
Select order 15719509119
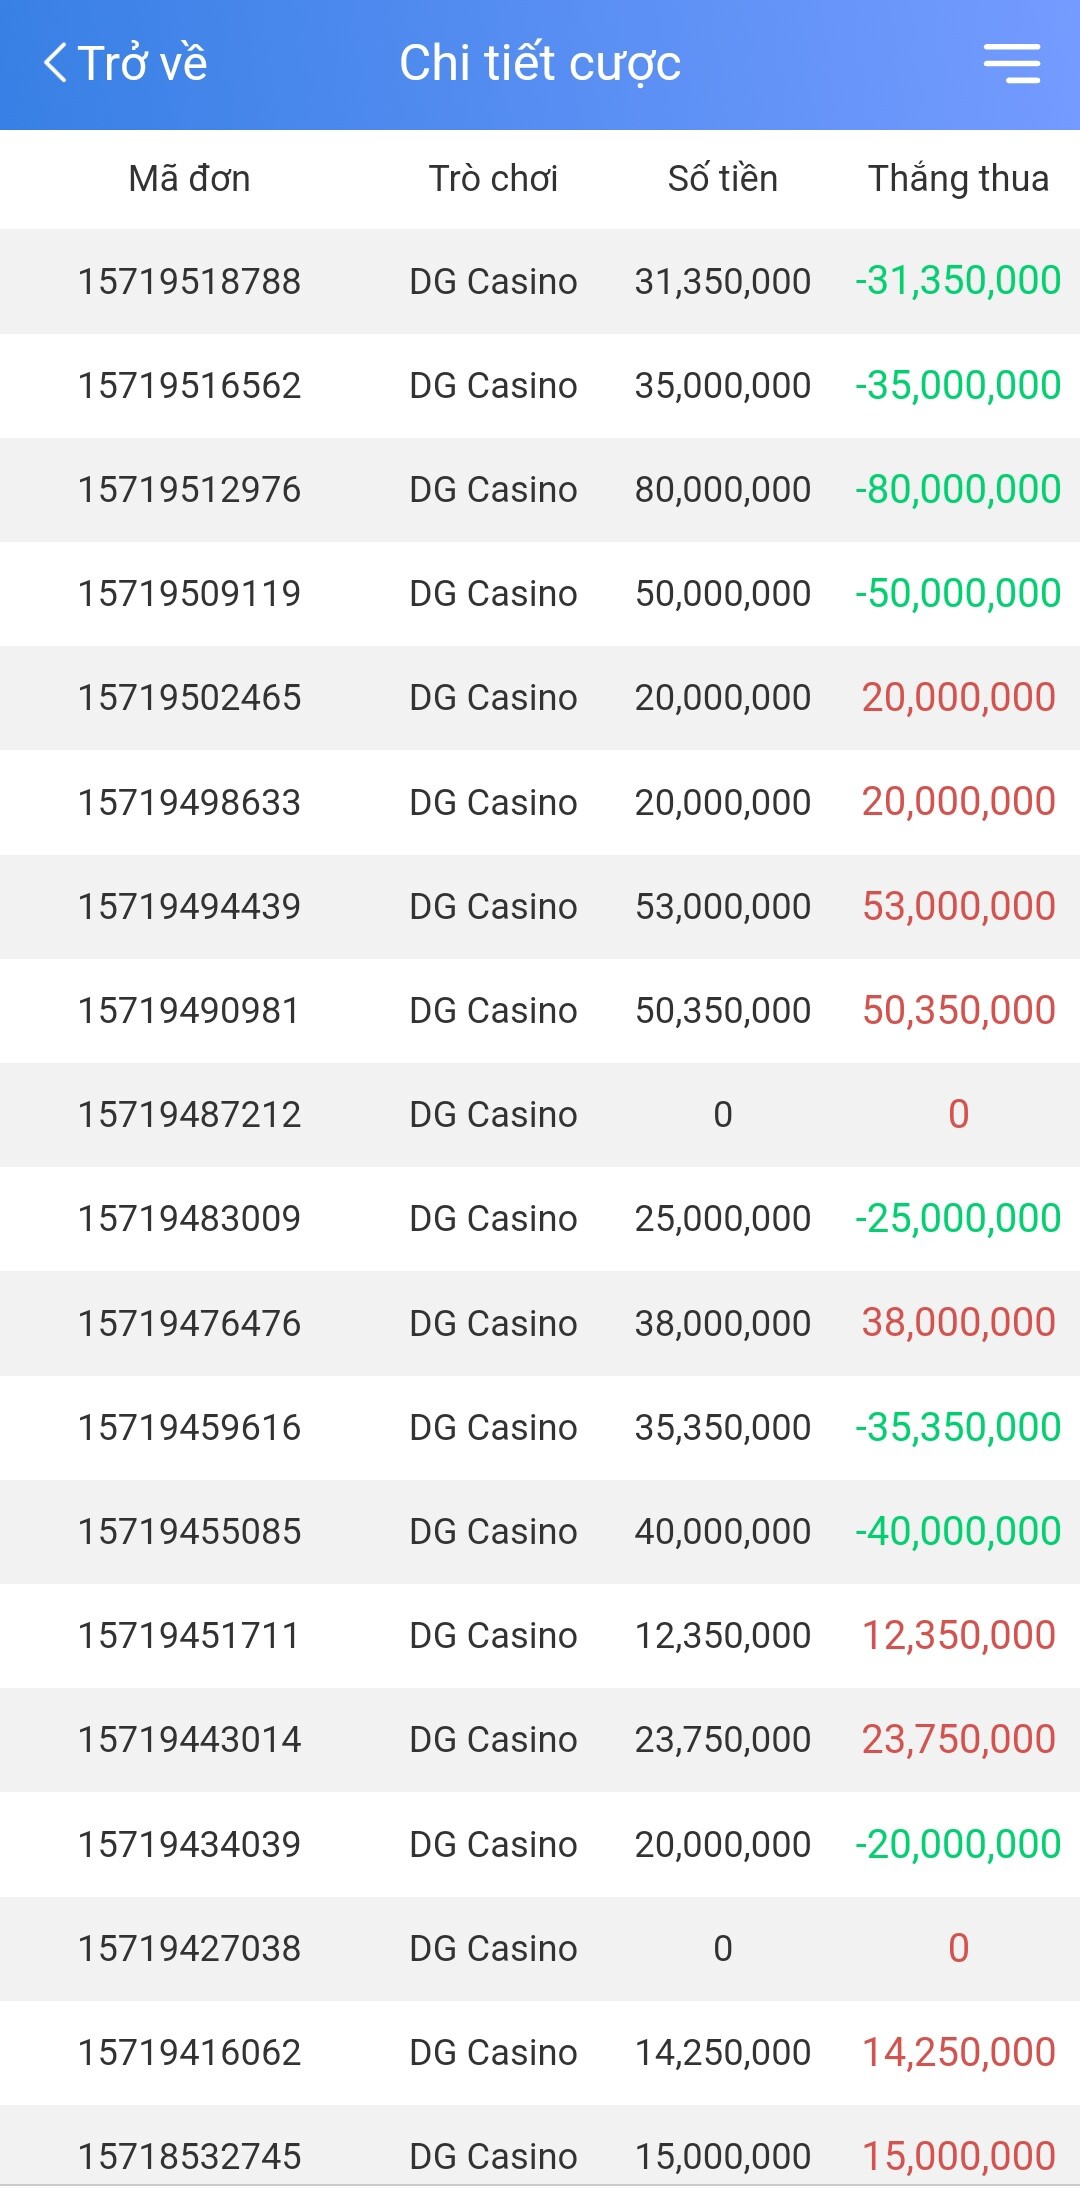coord(189,594)
